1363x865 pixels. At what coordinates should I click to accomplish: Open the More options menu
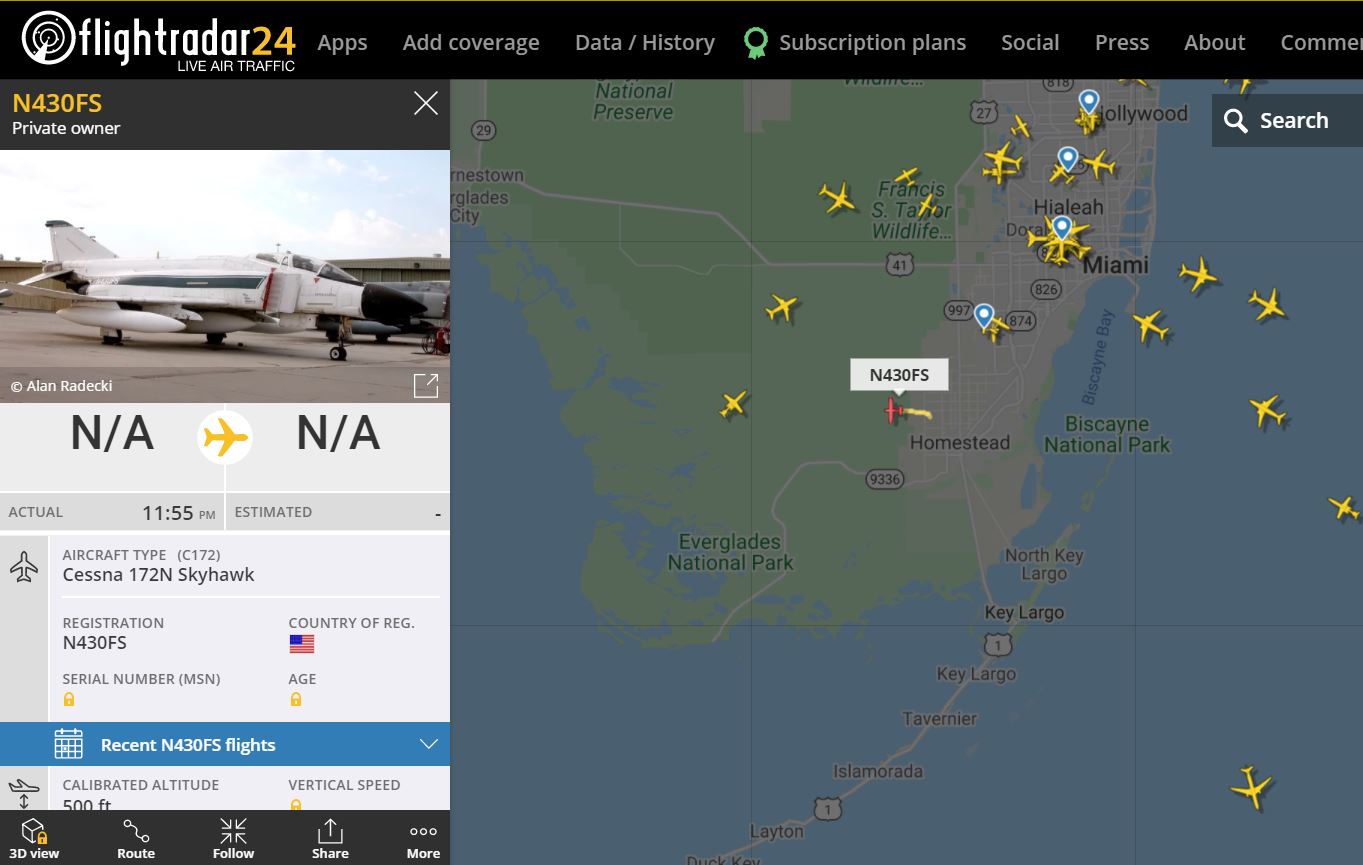423,838
